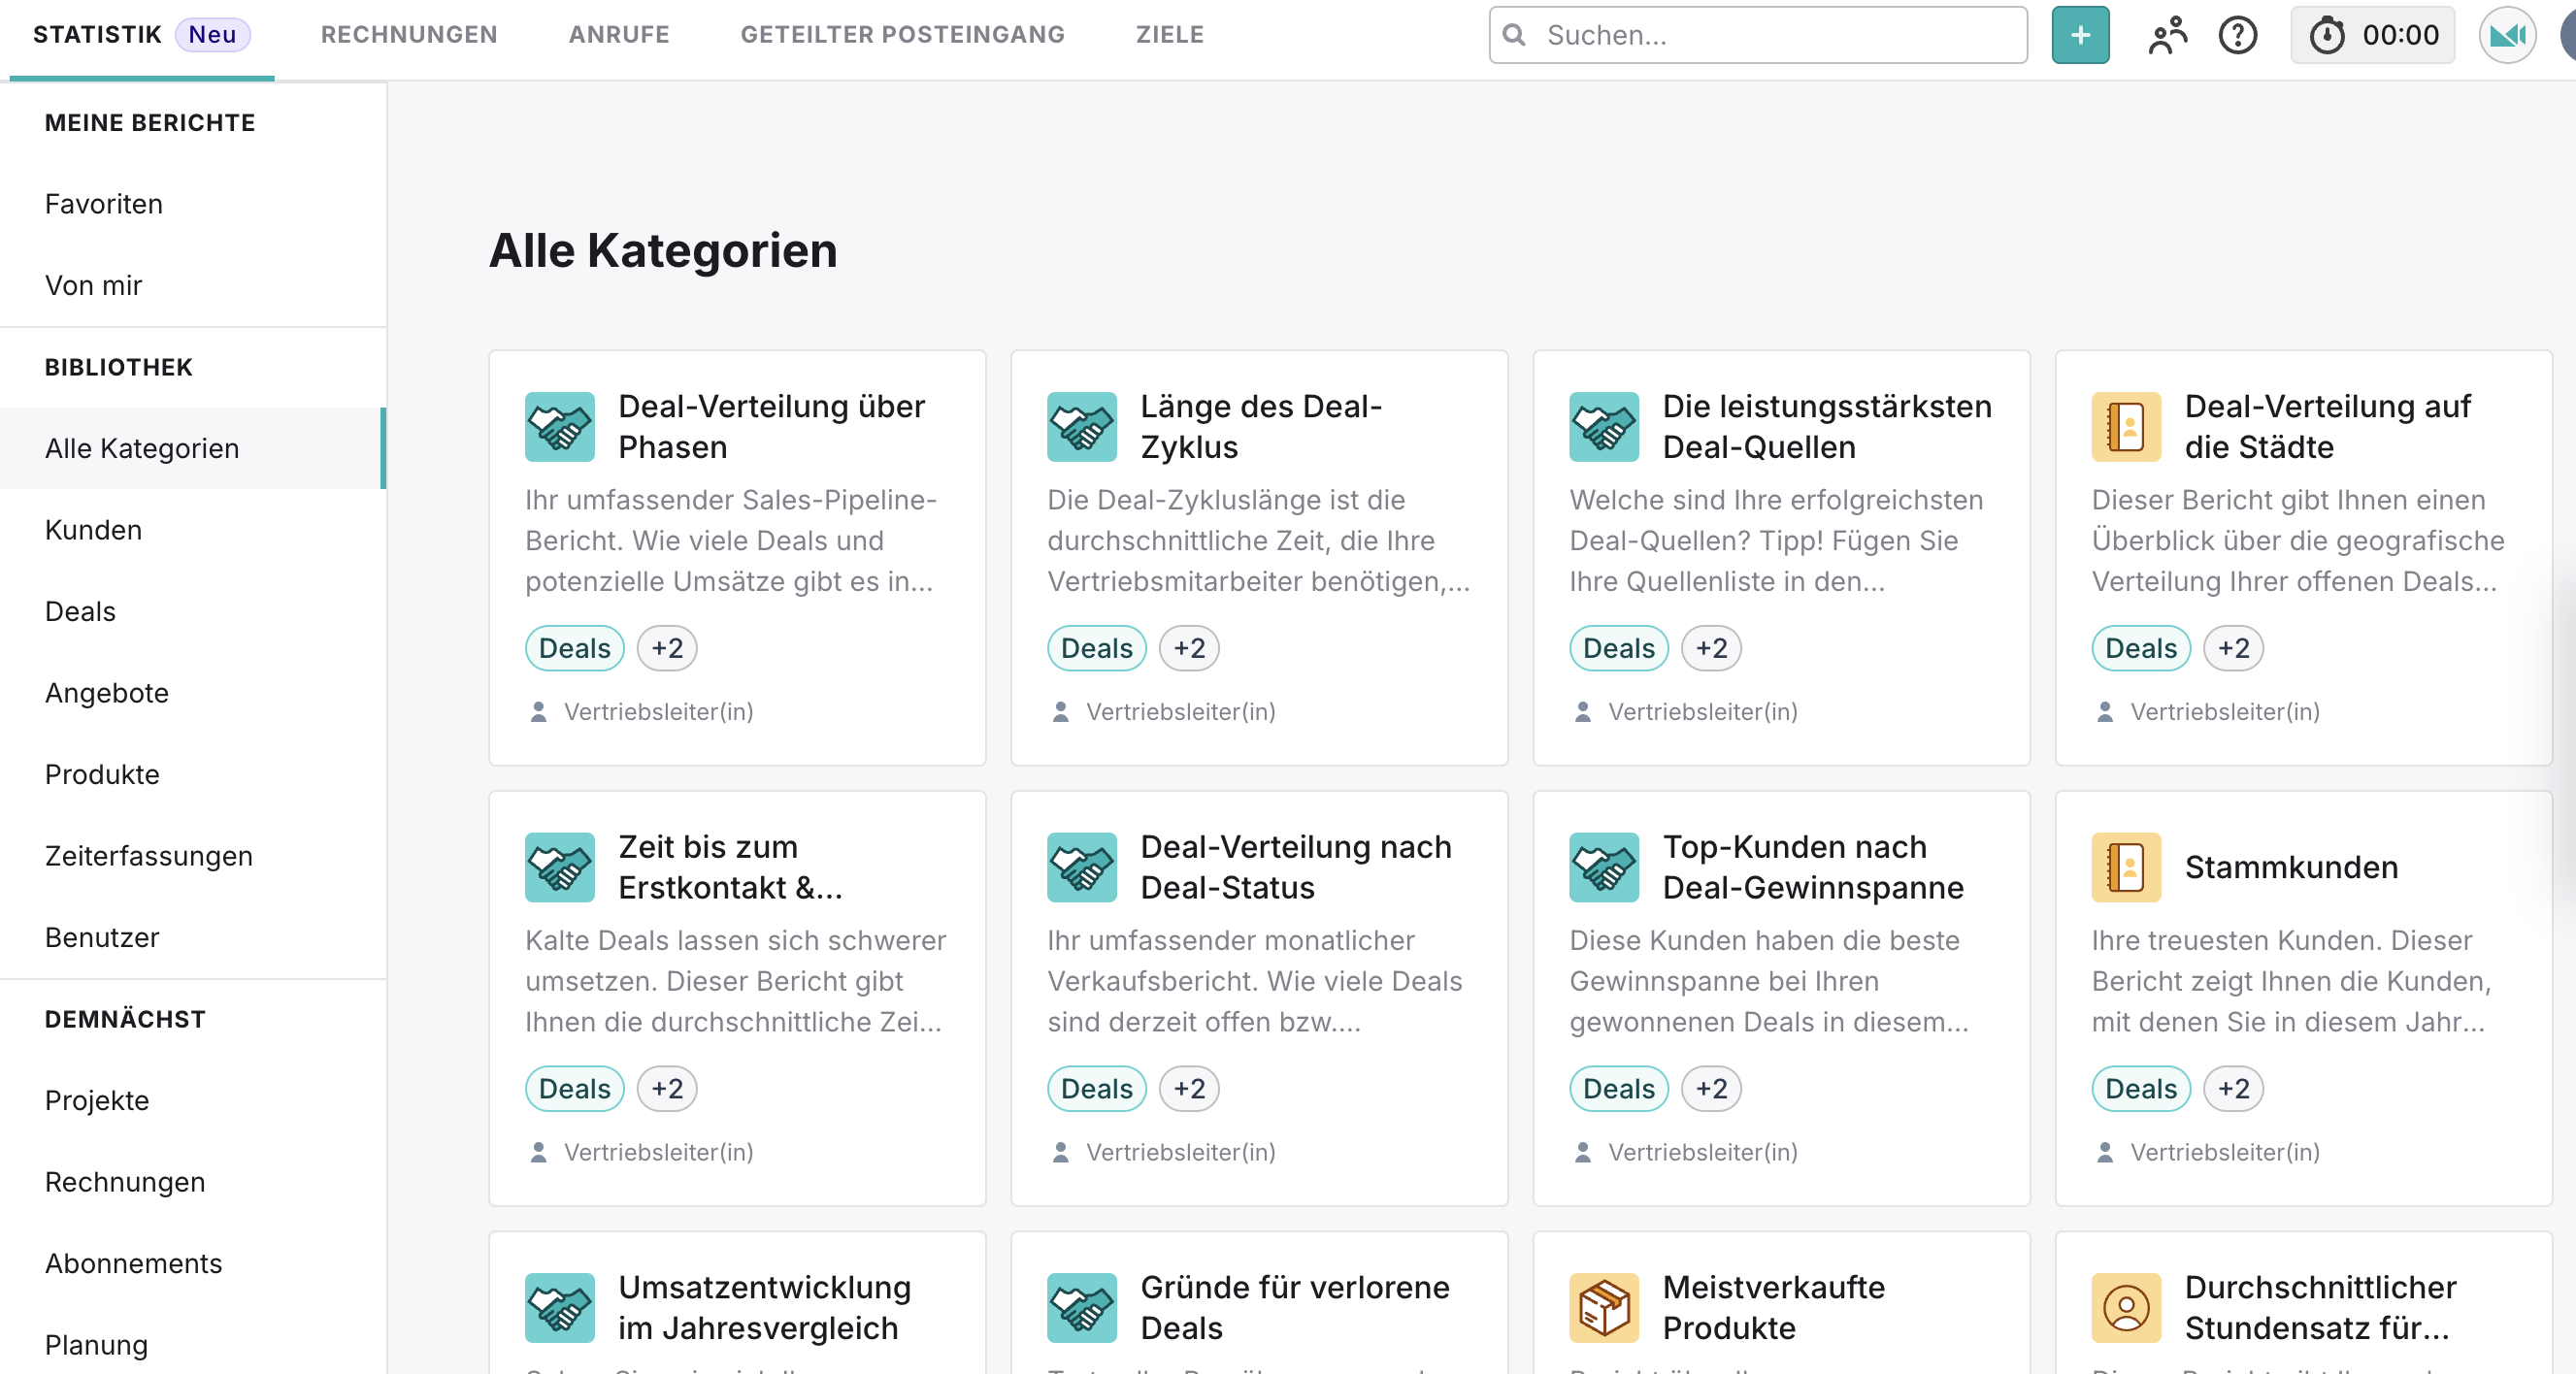This screenshot has height=1374, width=2576.
Task: Click the Neu badge beside Statistik
Action: tap(212, 35)
